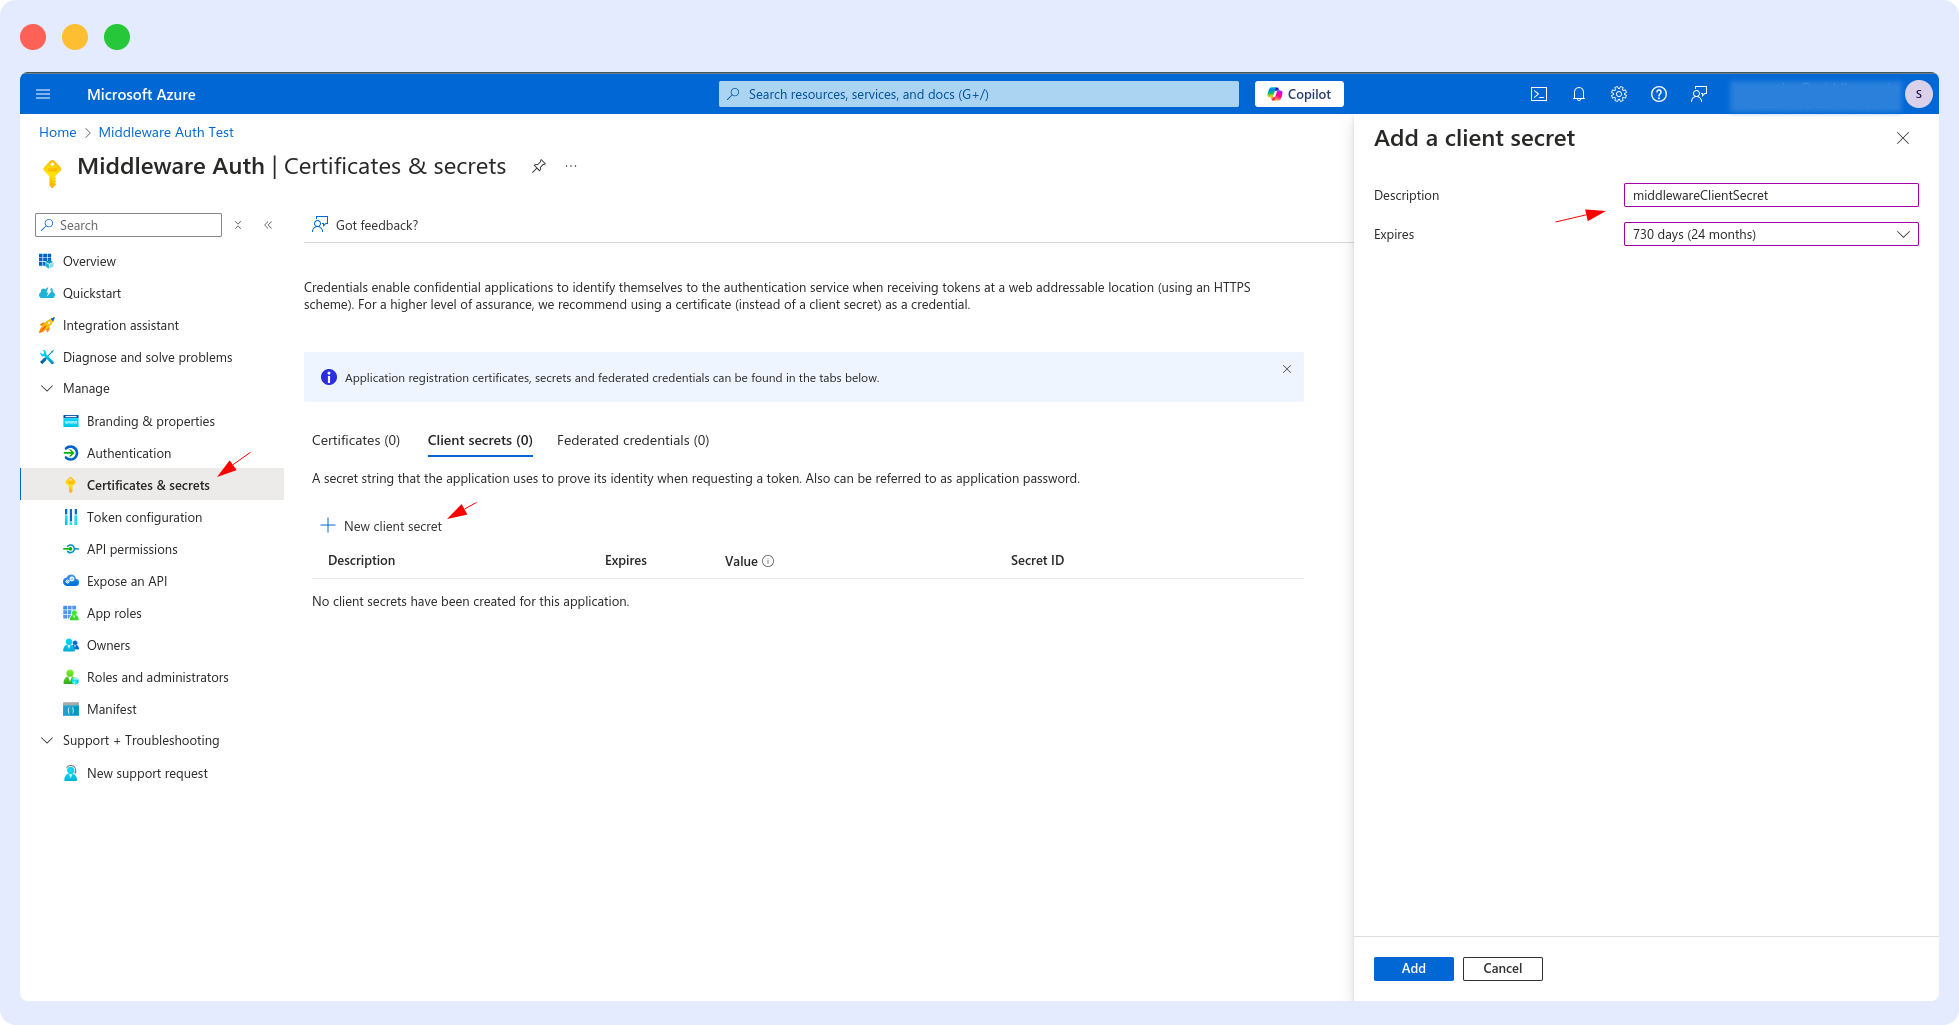This screenshot has height=1025, width=1959.
Task: Open the notifications bell
Action: 1579,94
